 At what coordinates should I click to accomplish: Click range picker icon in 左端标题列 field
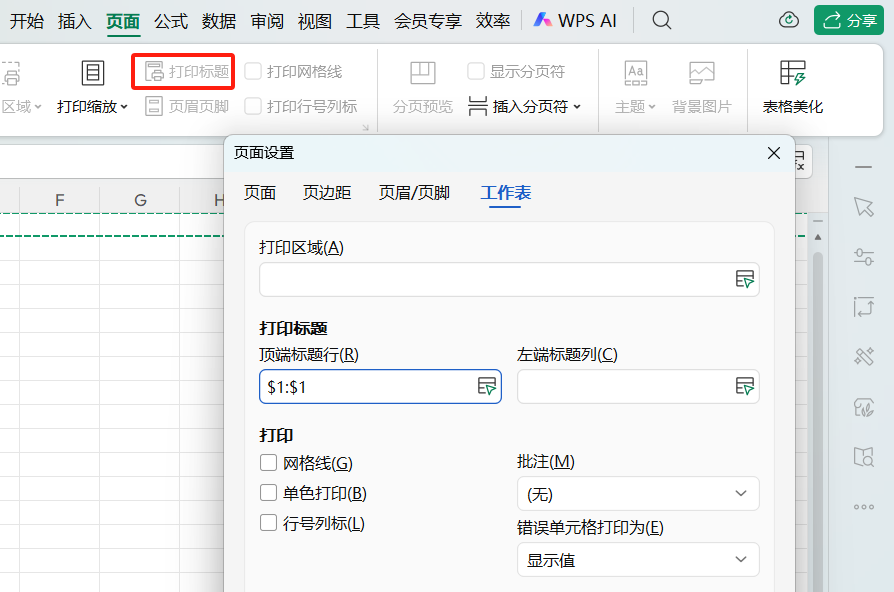click(x=744, y=387)
